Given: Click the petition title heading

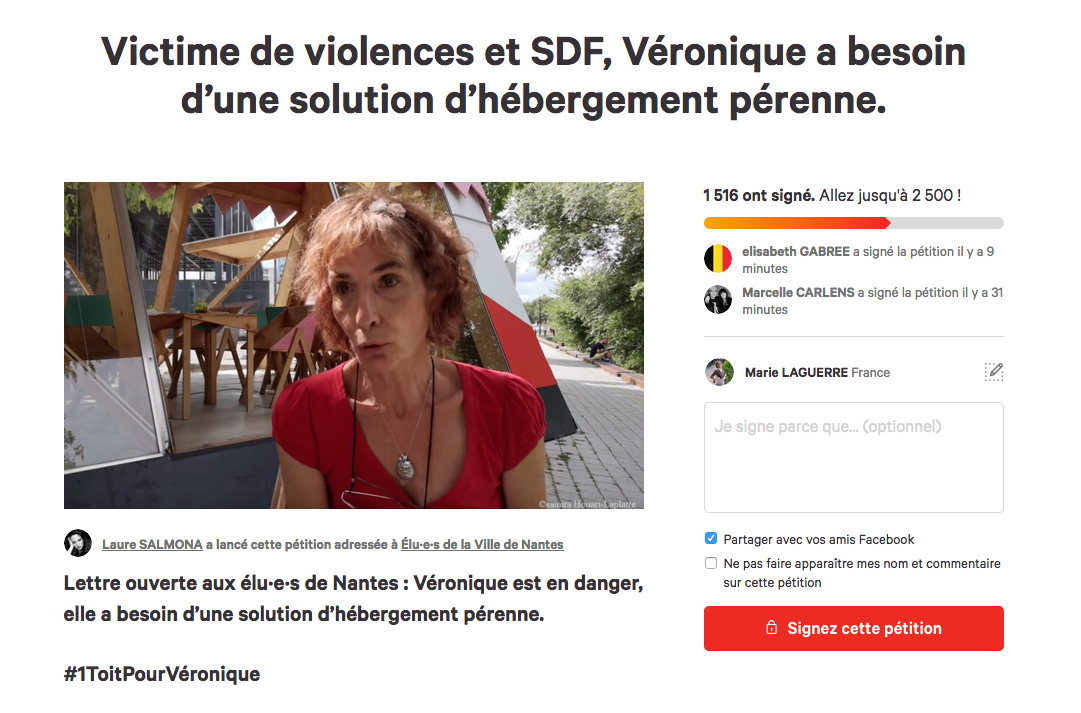Looking at the screenshot, I should pyautogui.click(x=534, y=76).
